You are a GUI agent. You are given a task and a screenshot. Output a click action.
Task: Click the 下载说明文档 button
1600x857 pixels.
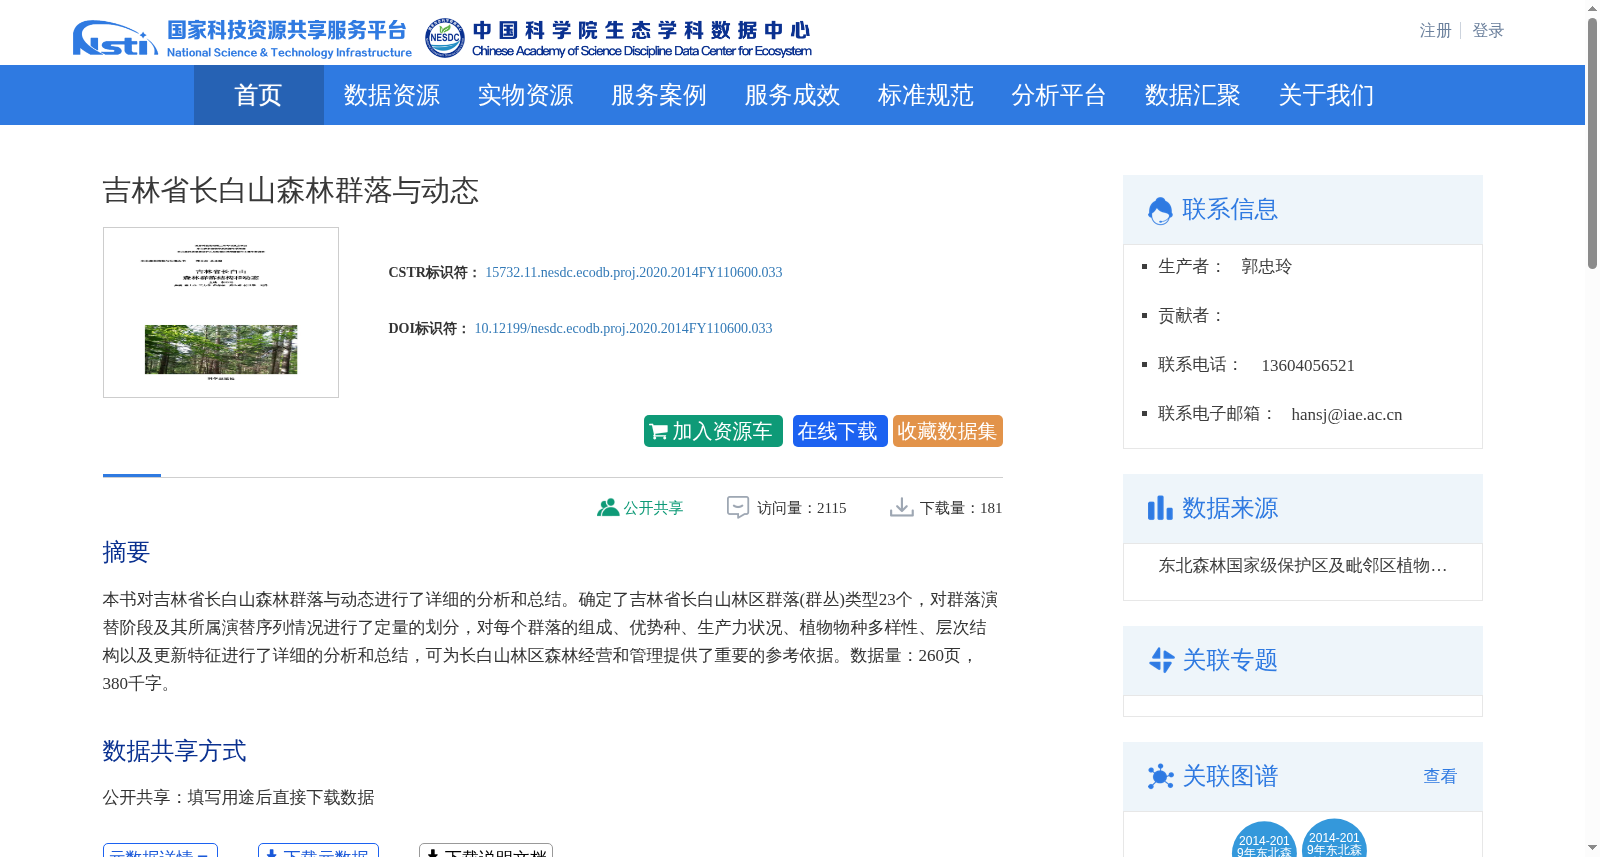coord(486,850)
